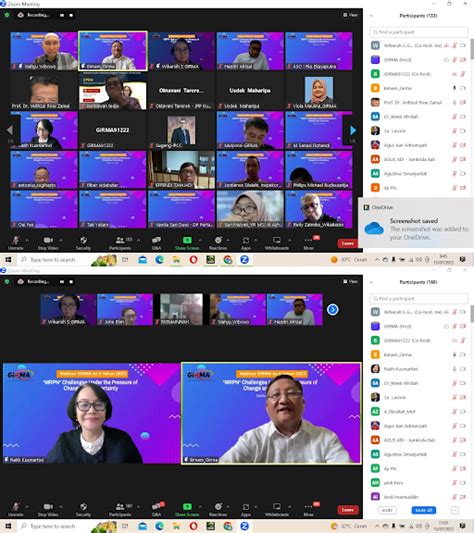
Task: Open View menu in lower Zoom window
Action: [x=350, y=281]
